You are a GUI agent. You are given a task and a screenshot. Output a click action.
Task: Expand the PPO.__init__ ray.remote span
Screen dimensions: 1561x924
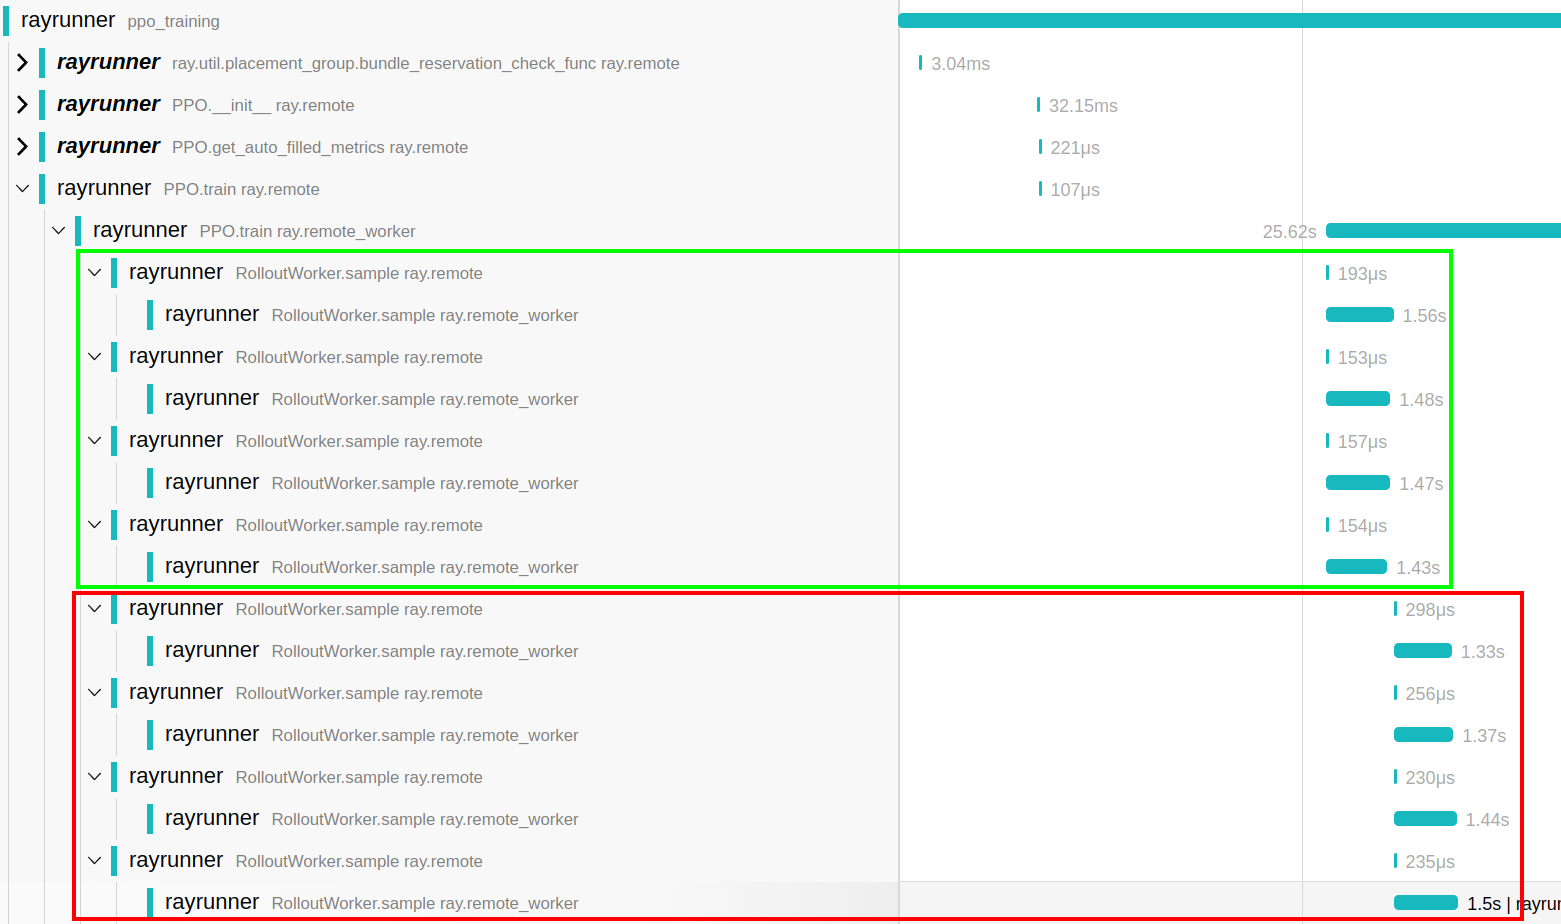pyautogui.click(x=22, y=105)
